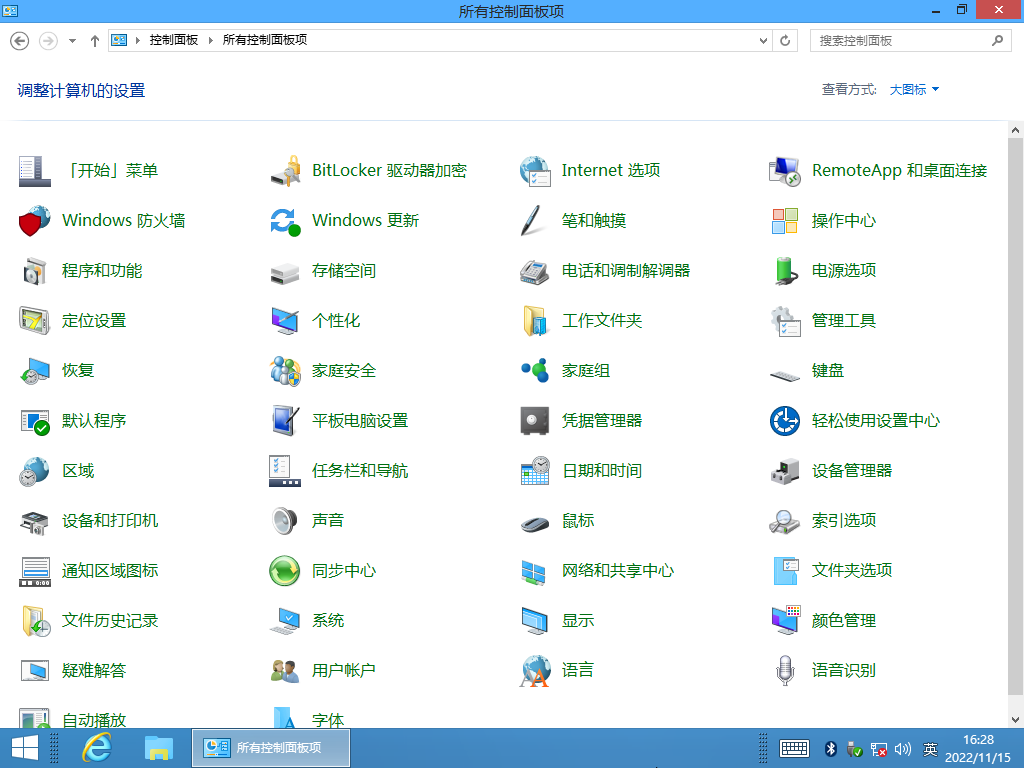The width and height of the screenshot is (1024, 768).
Task: Open the touch keyboard tray icon
Action: [x=794, y=748]
